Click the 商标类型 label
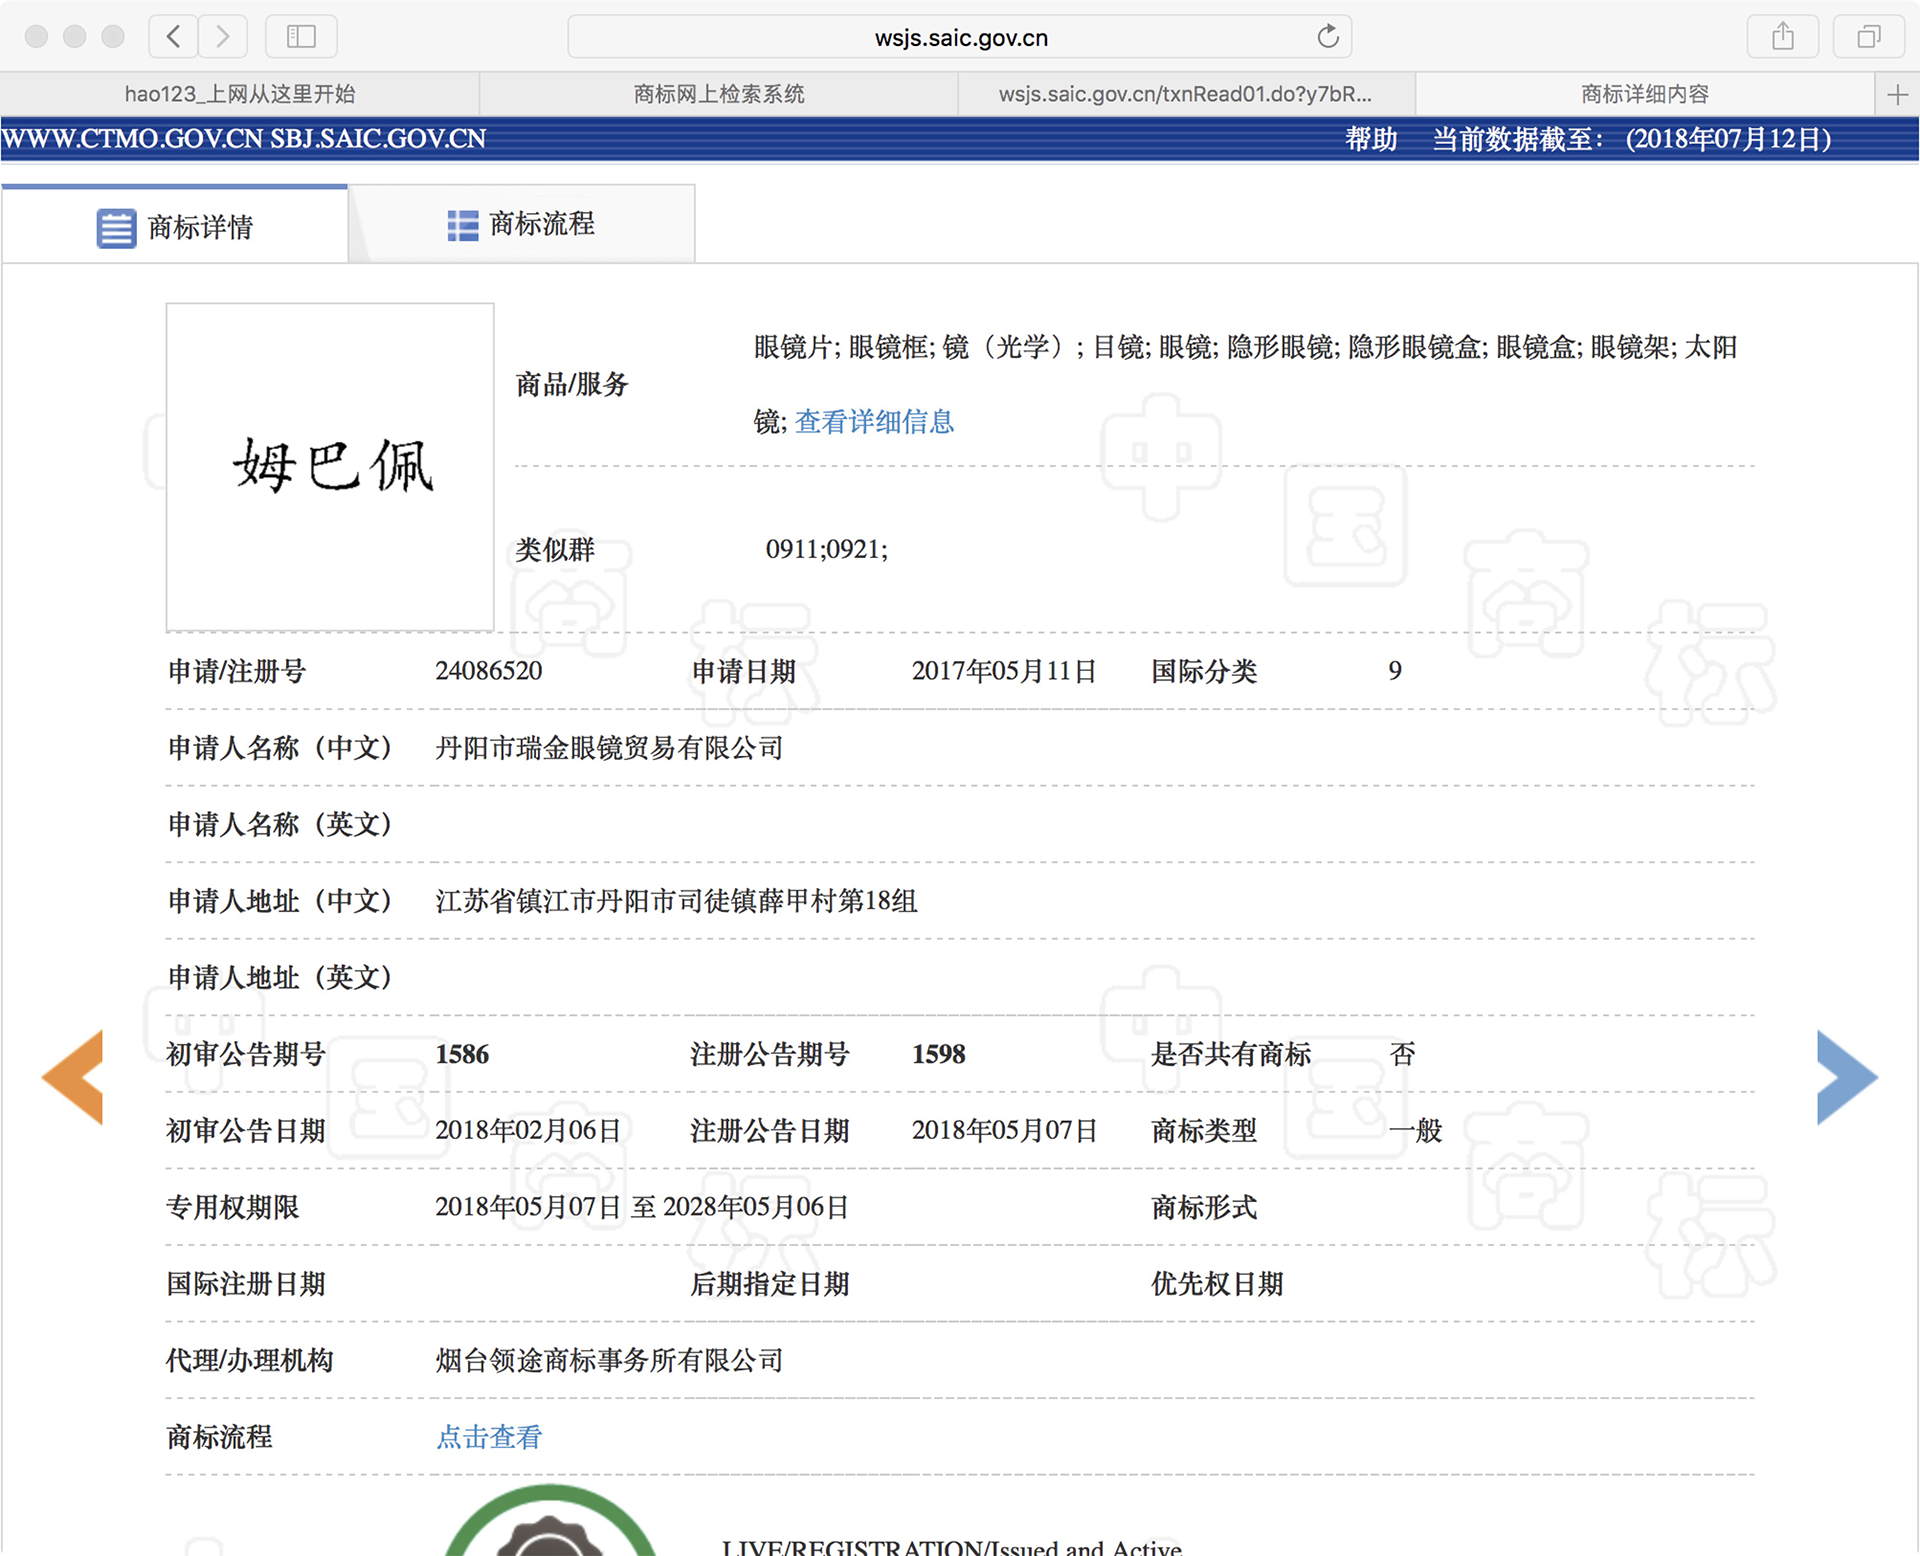 coord(1204,1131)
